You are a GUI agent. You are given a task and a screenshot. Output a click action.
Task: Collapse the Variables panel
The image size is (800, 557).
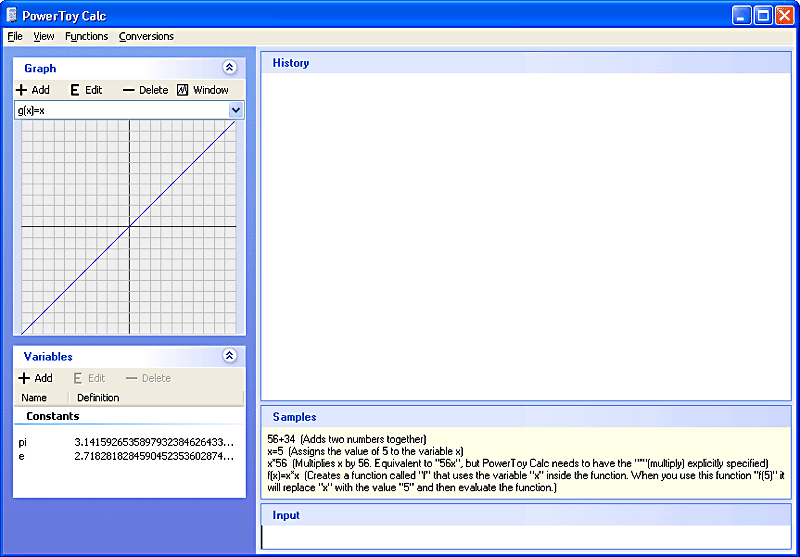[229, 356]
